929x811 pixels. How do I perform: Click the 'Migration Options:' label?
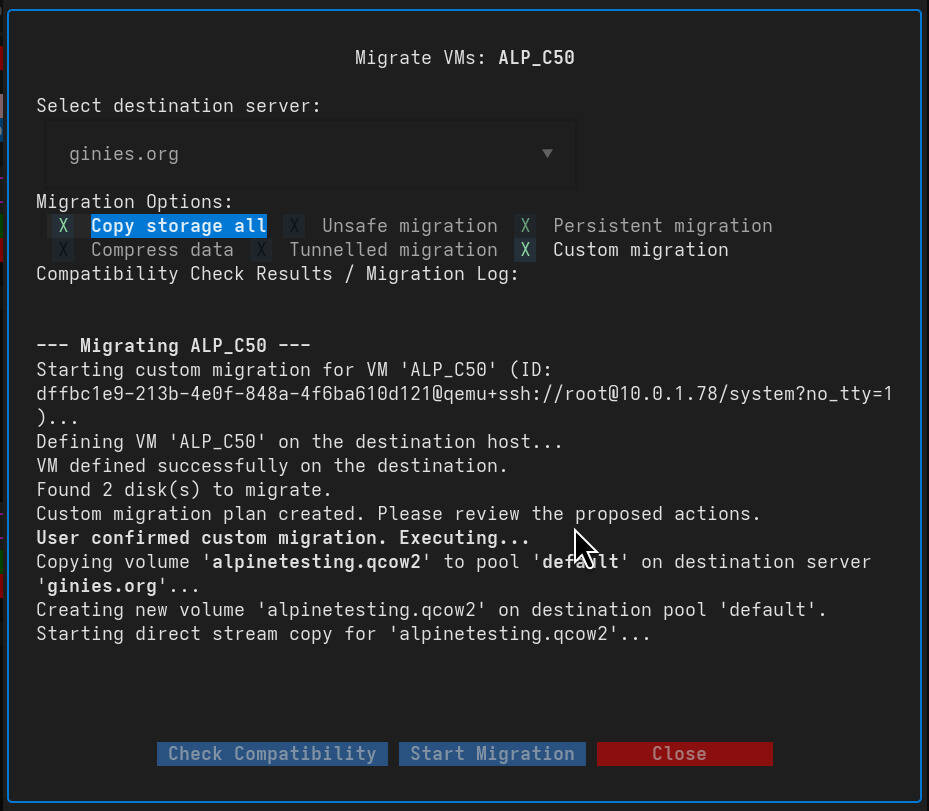click(x=134, y=201)
